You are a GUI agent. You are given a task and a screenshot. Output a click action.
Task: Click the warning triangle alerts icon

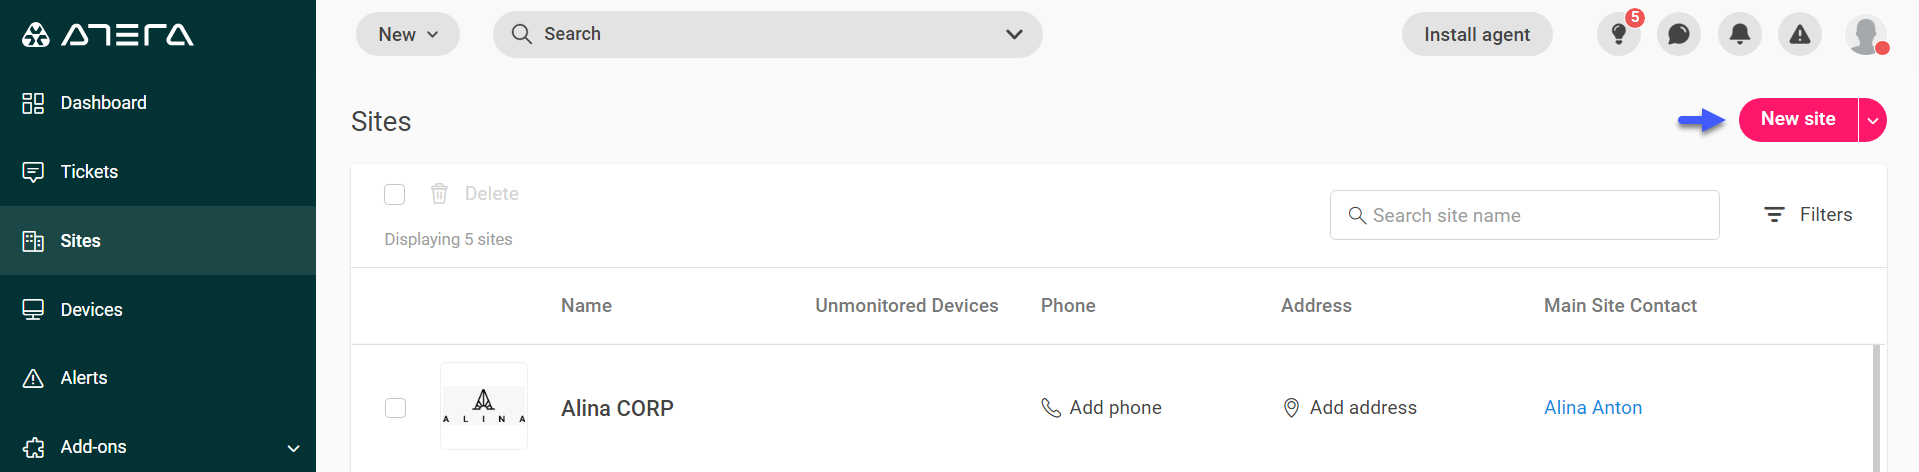(x=1800, y=35)
